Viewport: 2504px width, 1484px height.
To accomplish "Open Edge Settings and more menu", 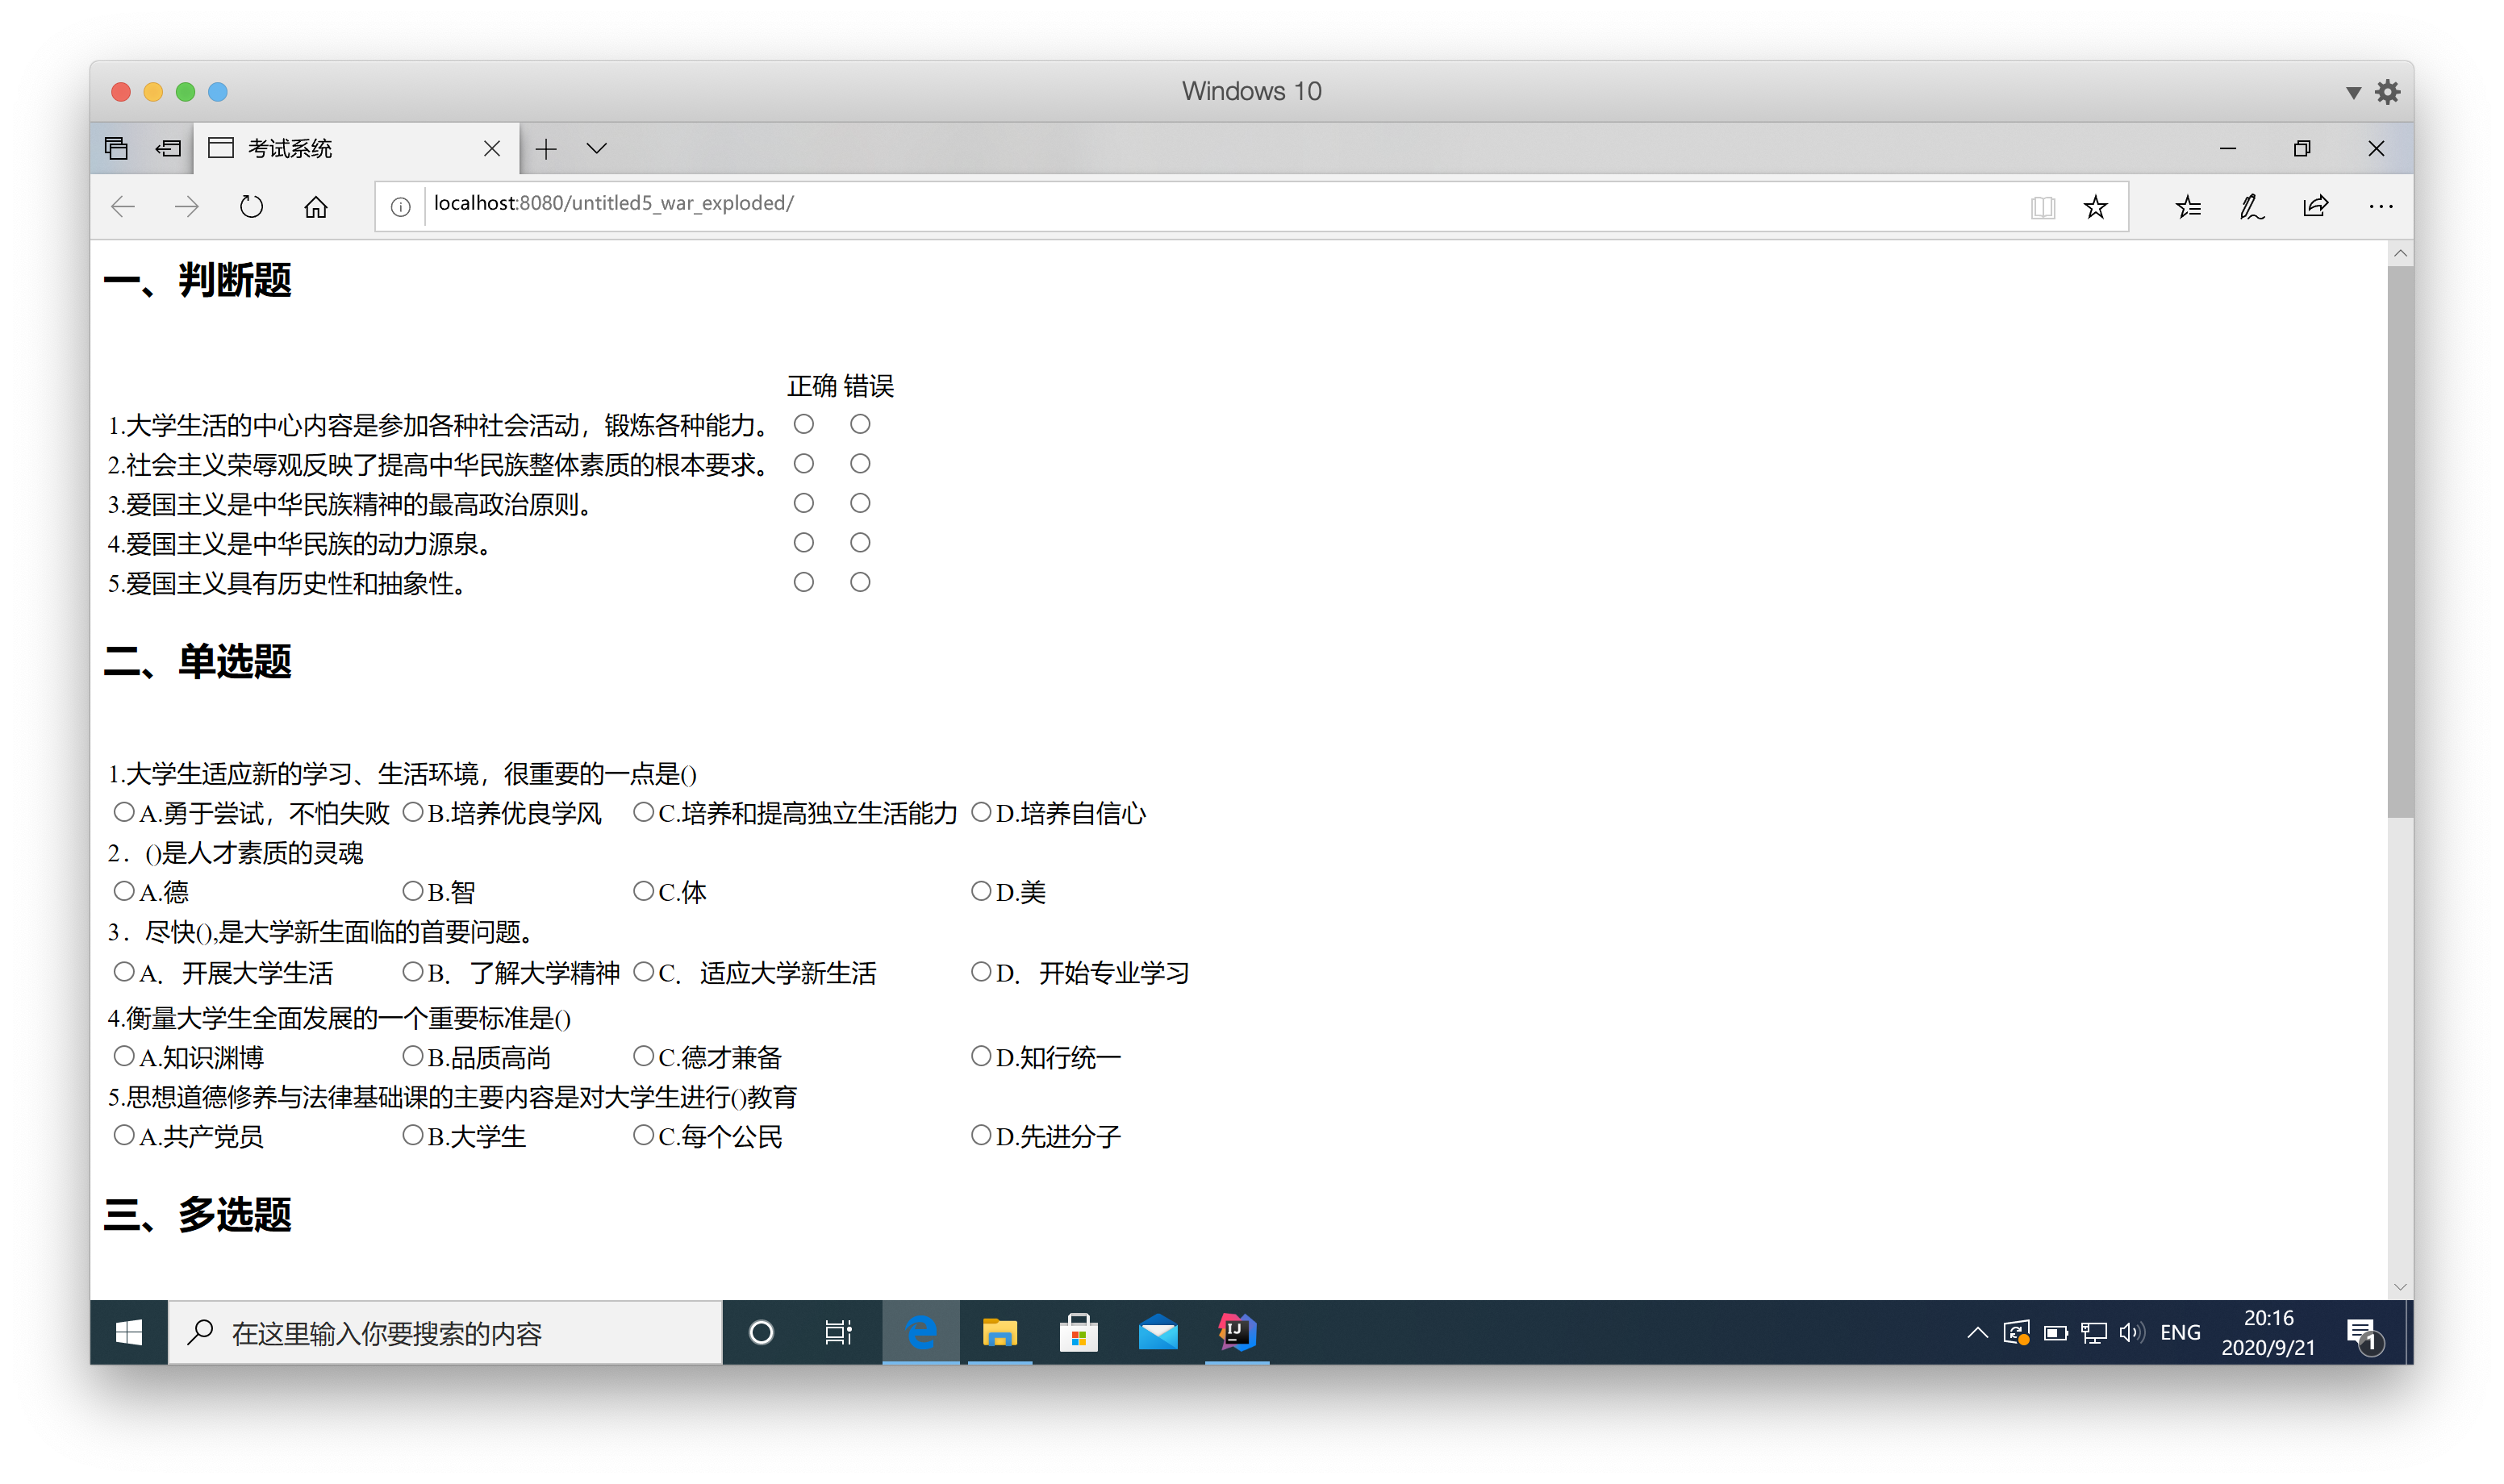I will click(x=2380, y=207).
